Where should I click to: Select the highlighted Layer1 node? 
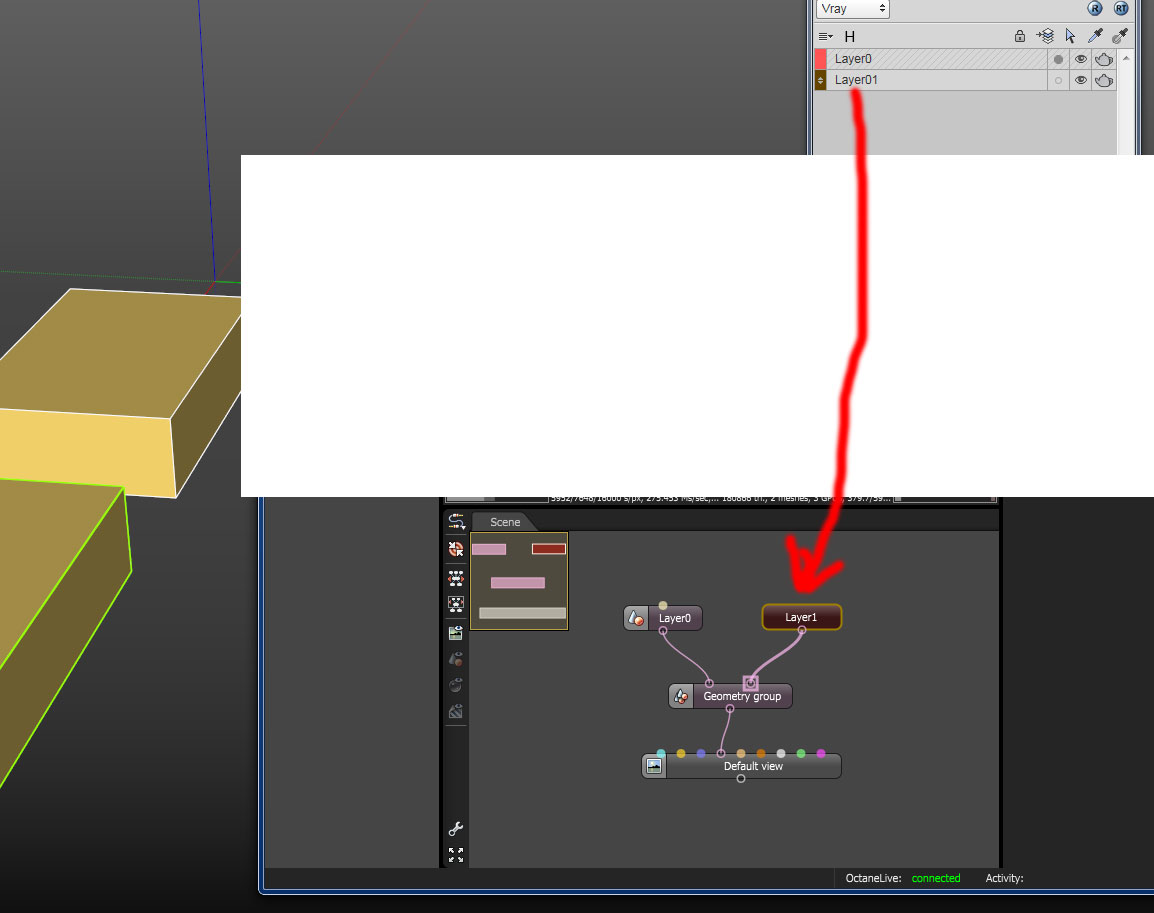pos(801,617)
